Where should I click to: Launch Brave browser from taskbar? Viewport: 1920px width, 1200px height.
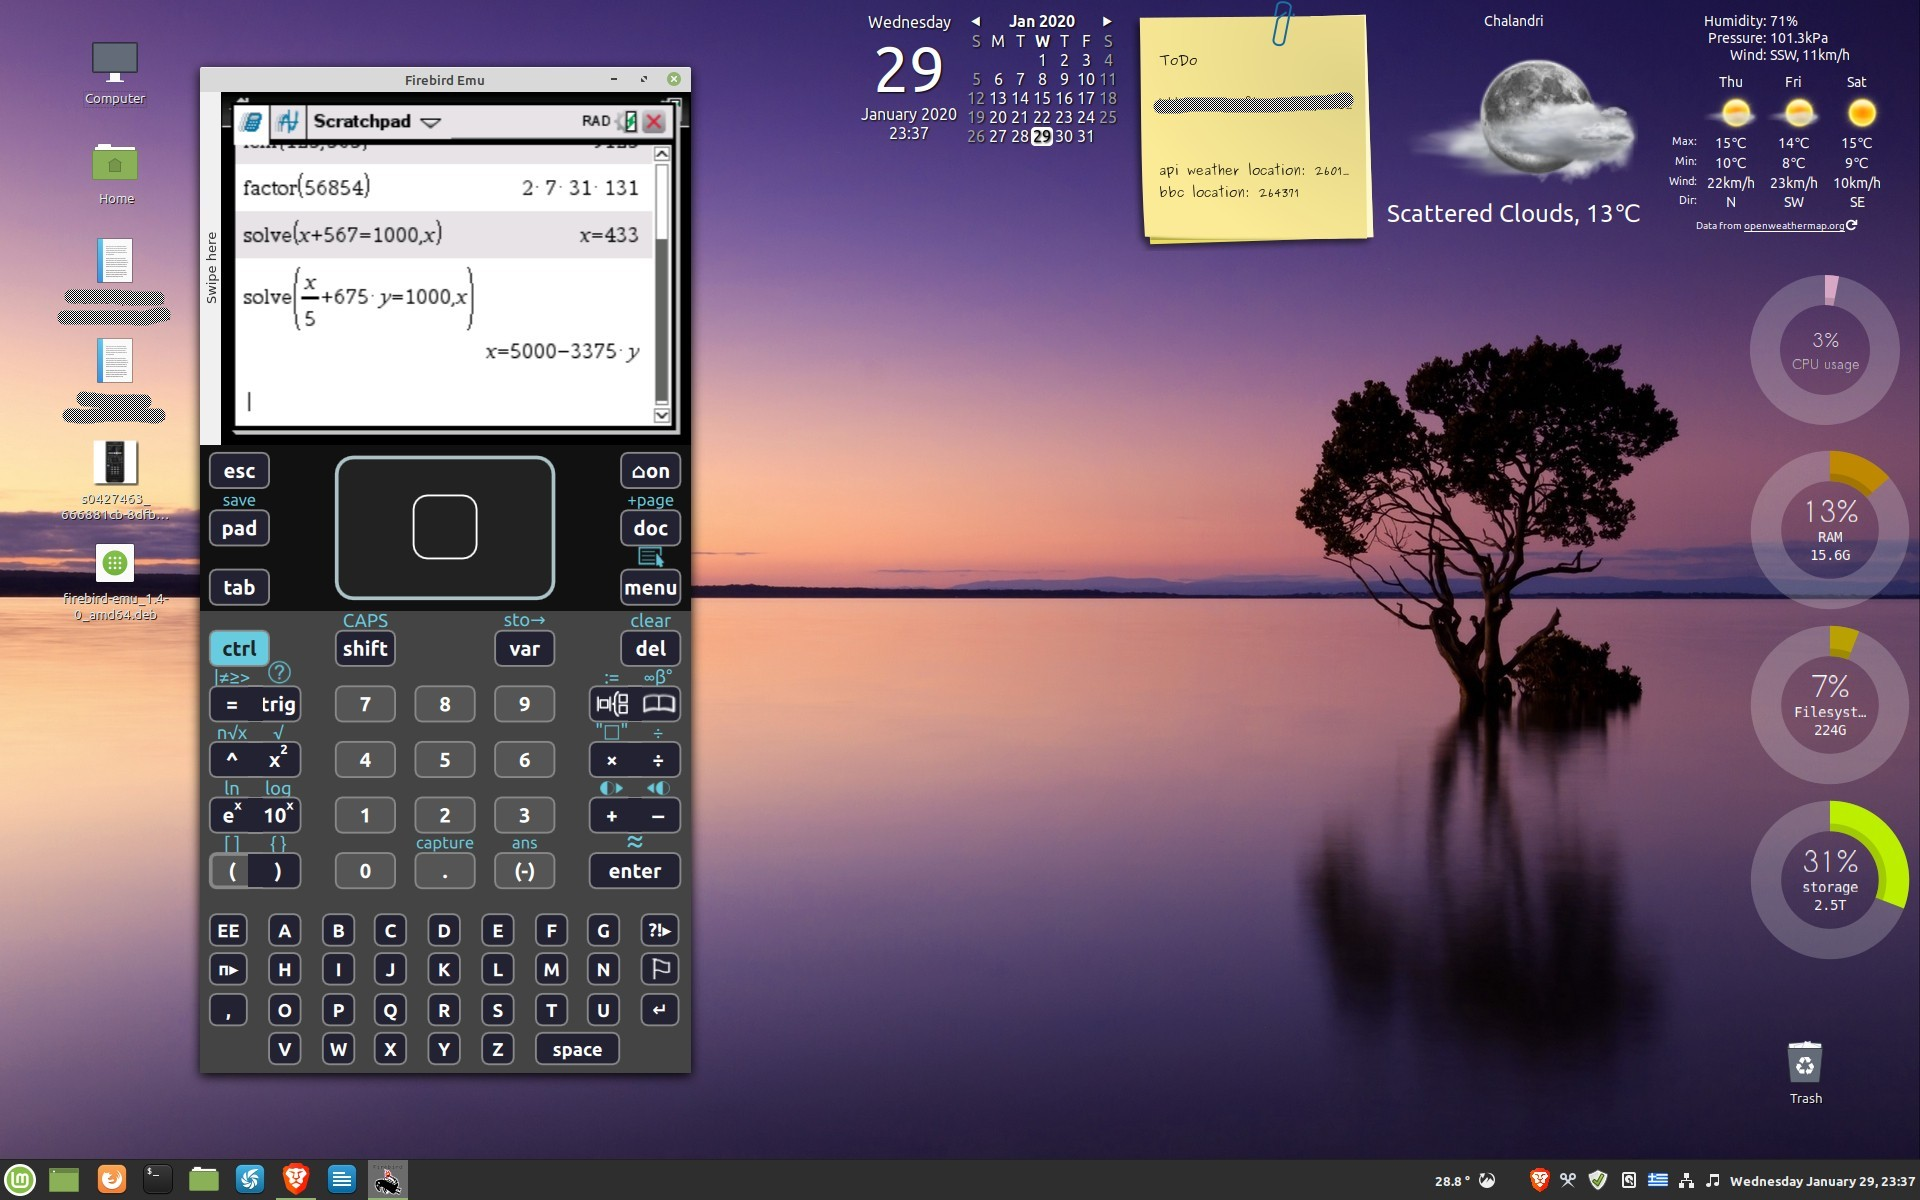point(296,1179)
